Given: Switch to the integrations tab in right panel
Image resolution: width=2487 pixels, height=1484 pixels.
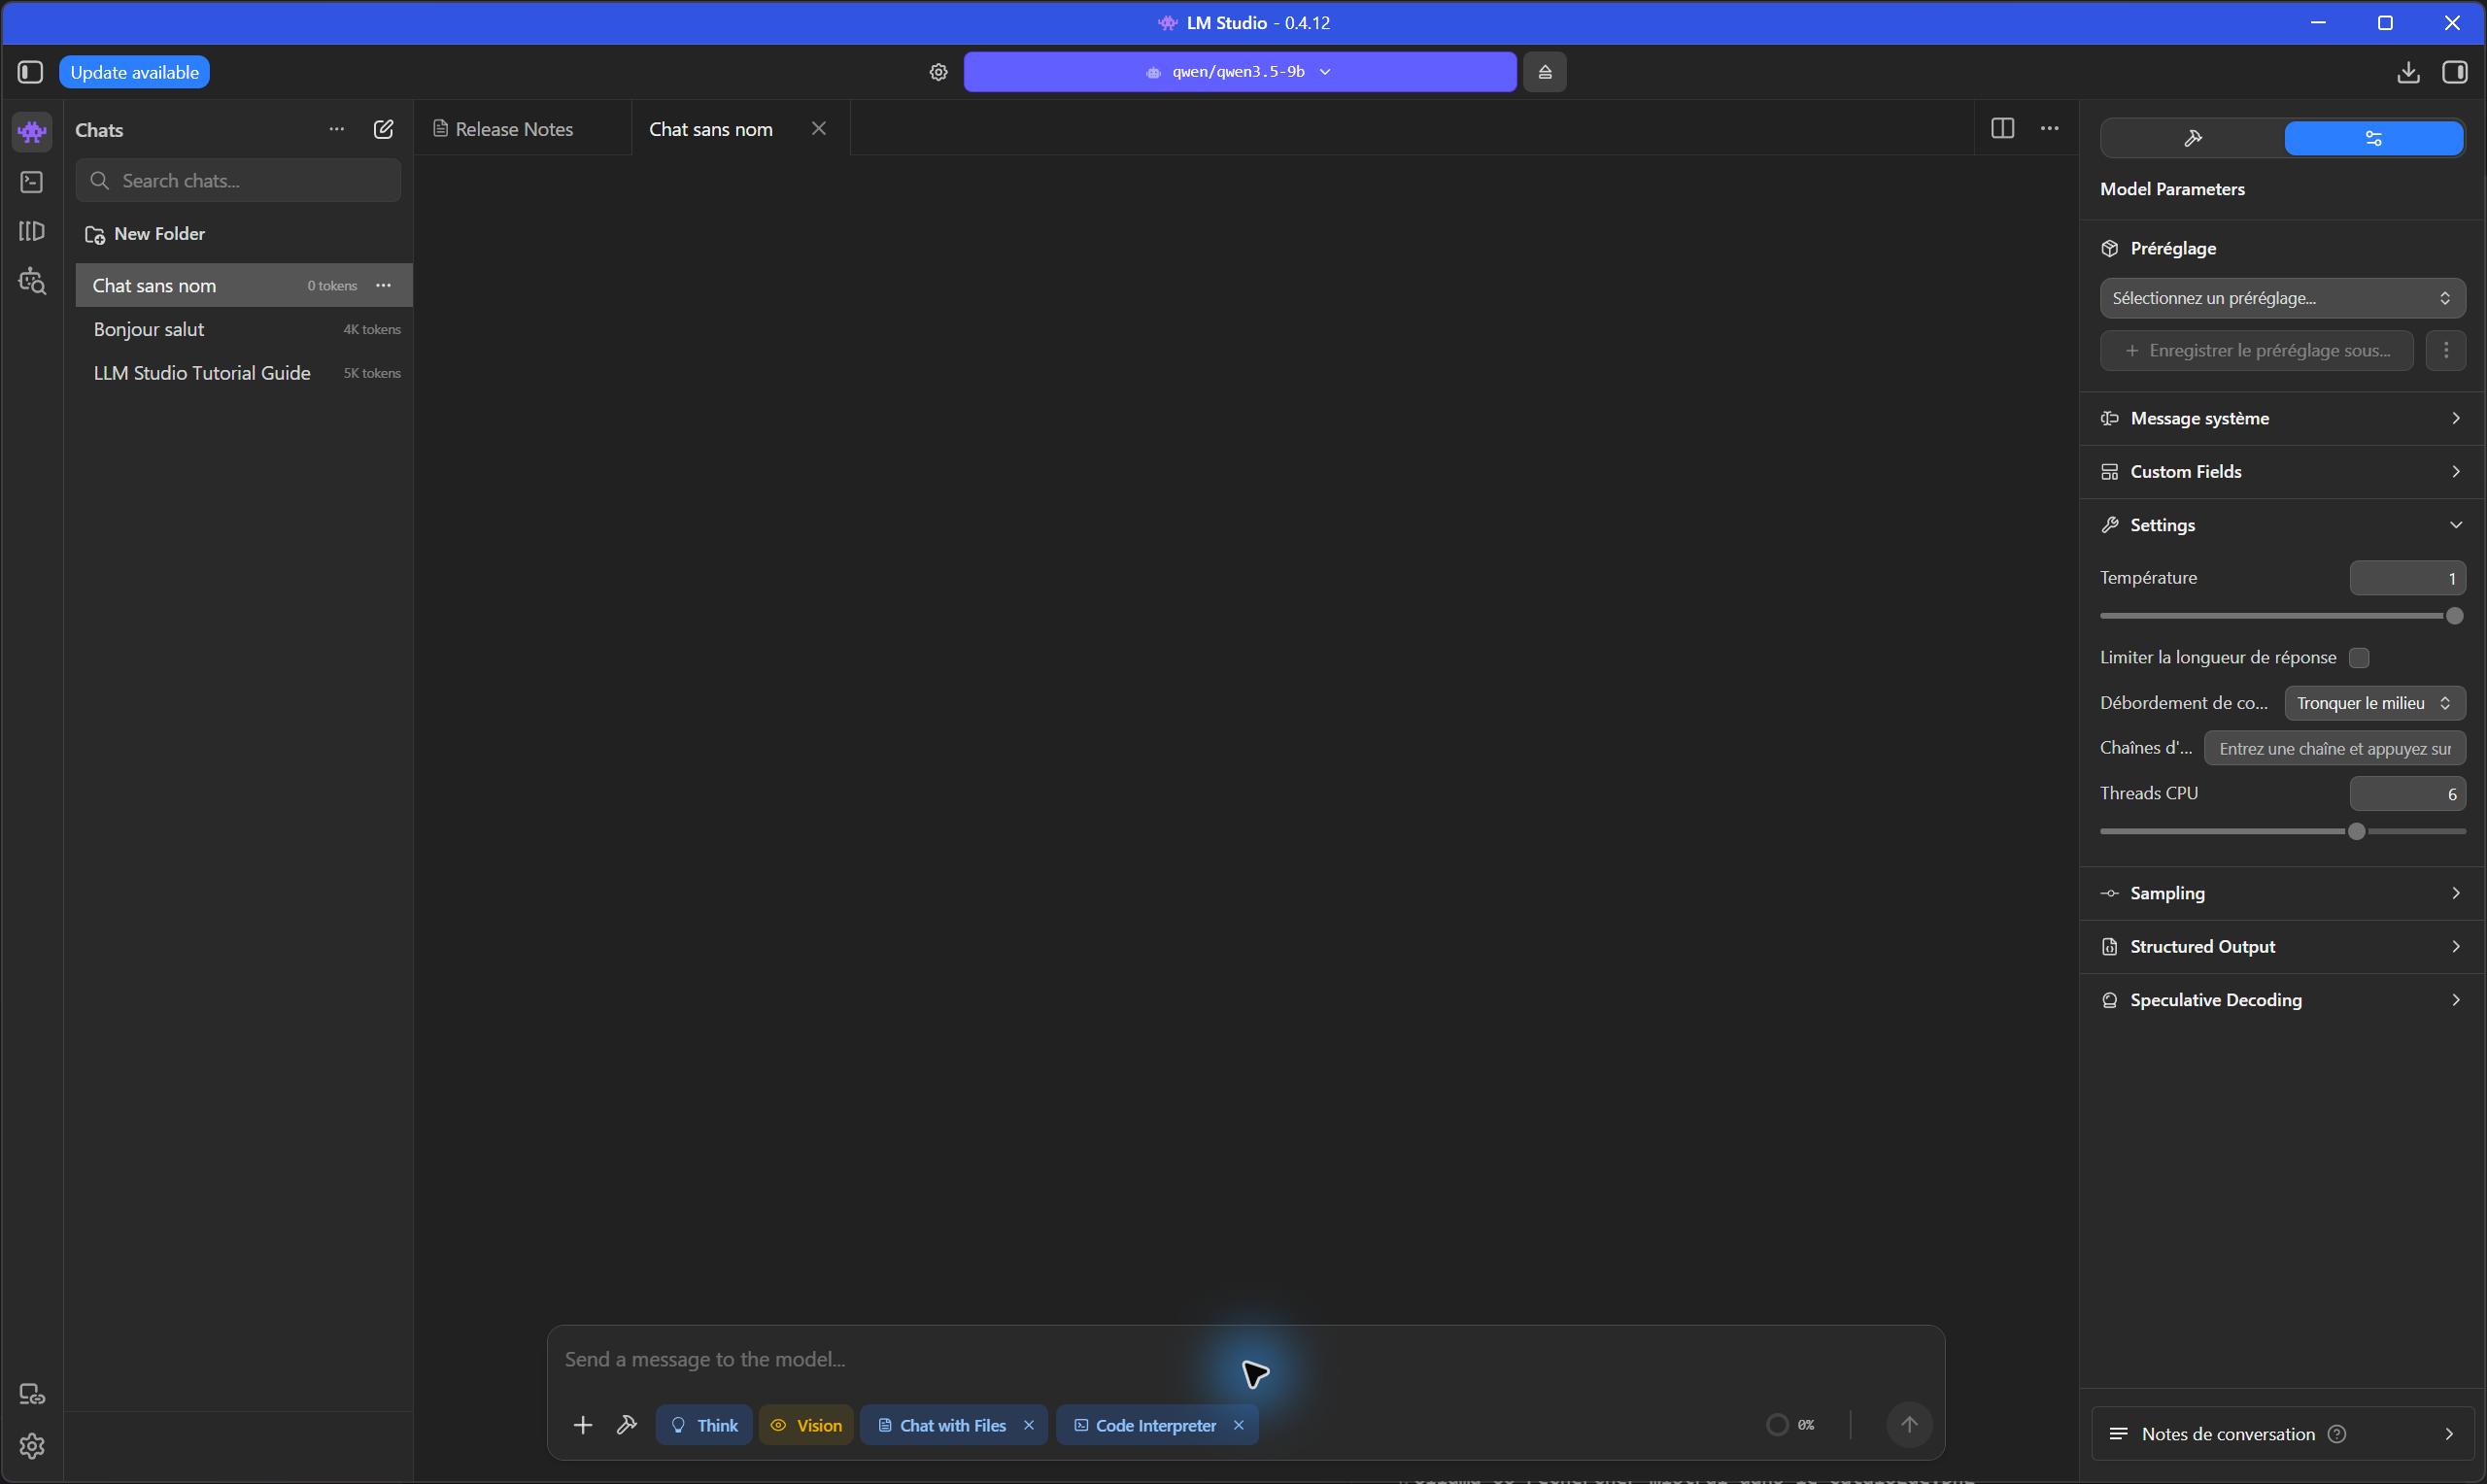Looking at the screenshot, I should [2192, 138].
